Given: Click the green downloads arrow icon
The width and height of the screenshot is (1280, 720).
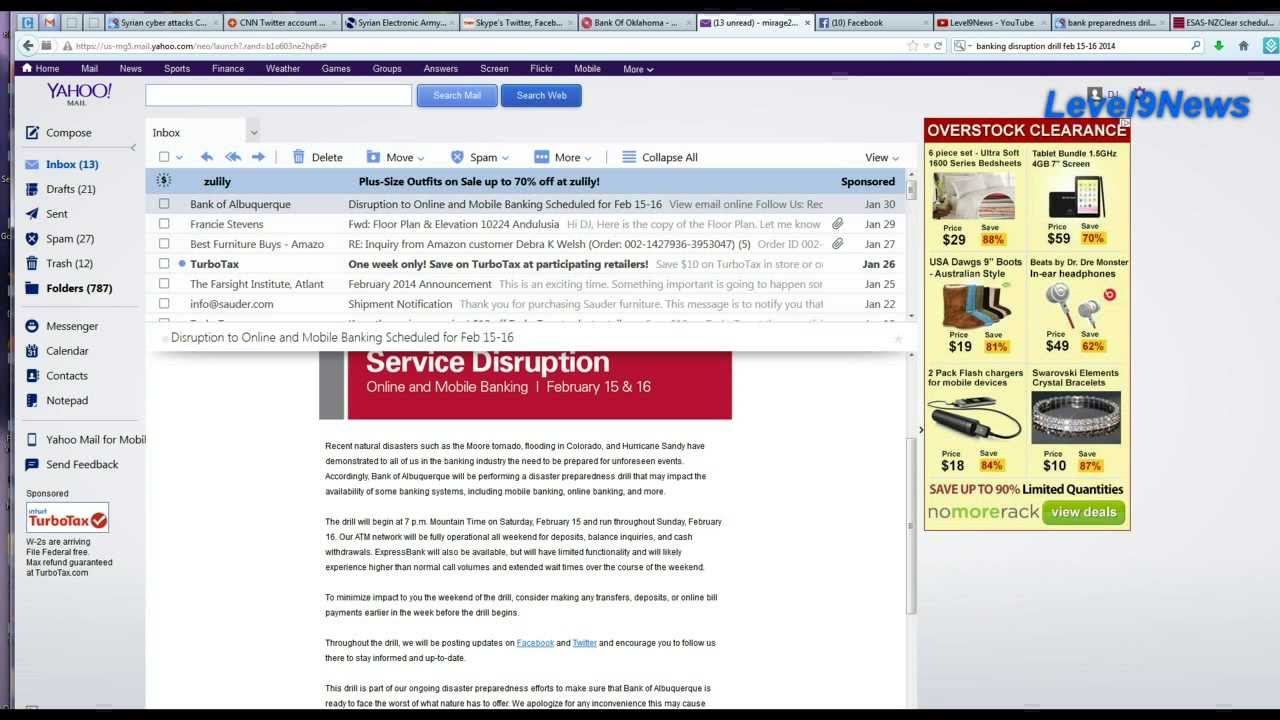Looking at the screenshot, I should point(1218,45).
